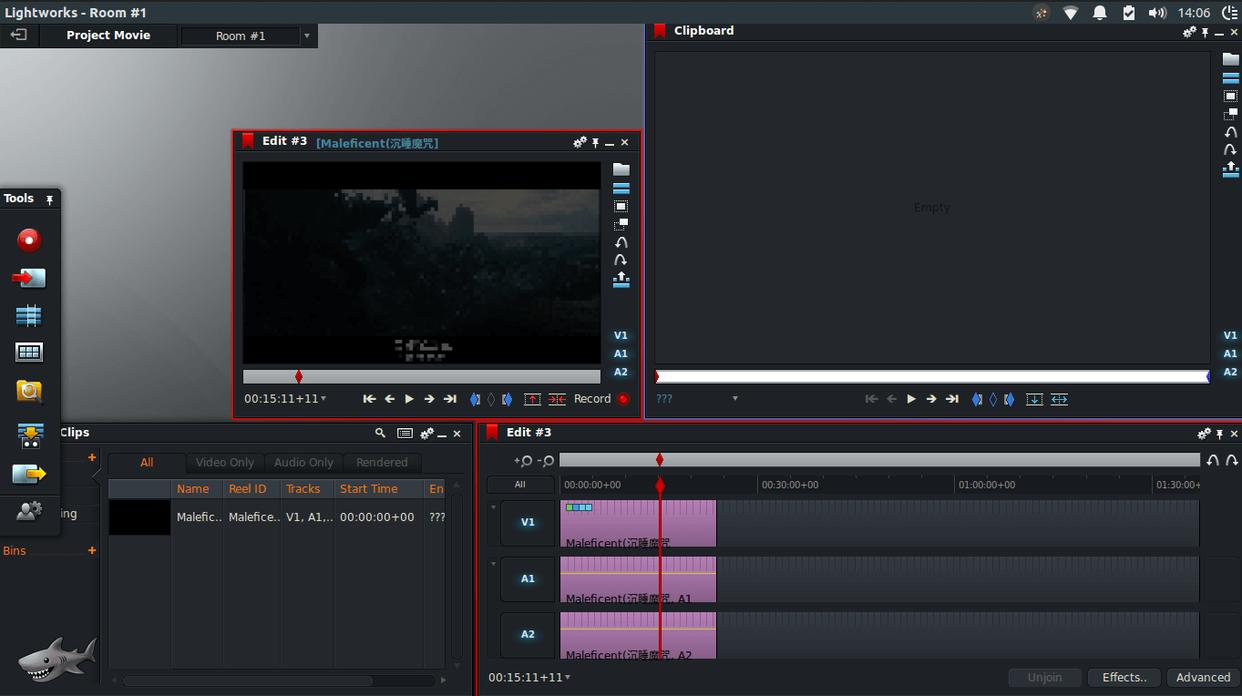Select All tracks button in timeline
This screenshot has height=696, width=1242.
click(520, 485)
